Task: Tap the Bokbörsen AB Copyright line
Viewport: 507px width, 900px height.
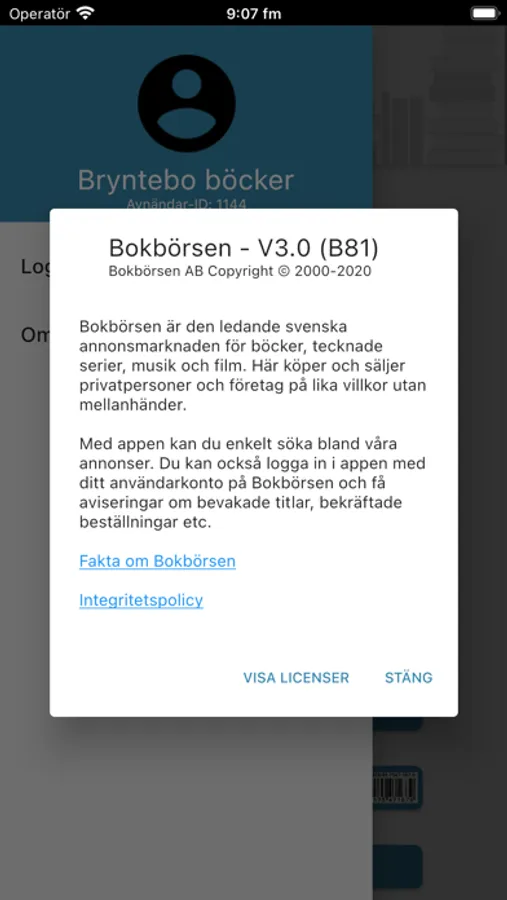Action: 240,271
